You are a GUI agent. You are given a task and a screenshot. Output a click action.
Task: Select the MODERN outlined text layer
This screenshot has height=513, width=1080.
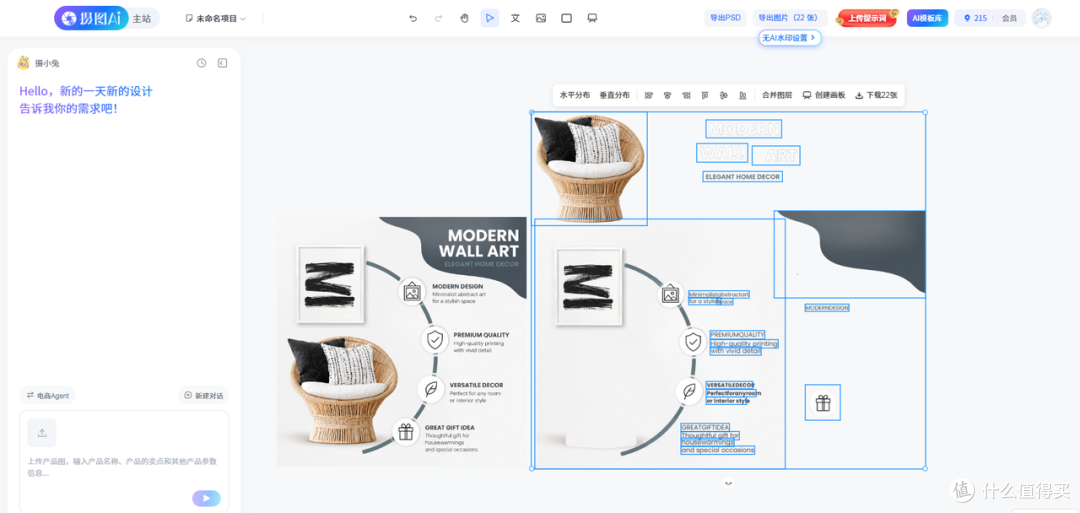[744, 129]
